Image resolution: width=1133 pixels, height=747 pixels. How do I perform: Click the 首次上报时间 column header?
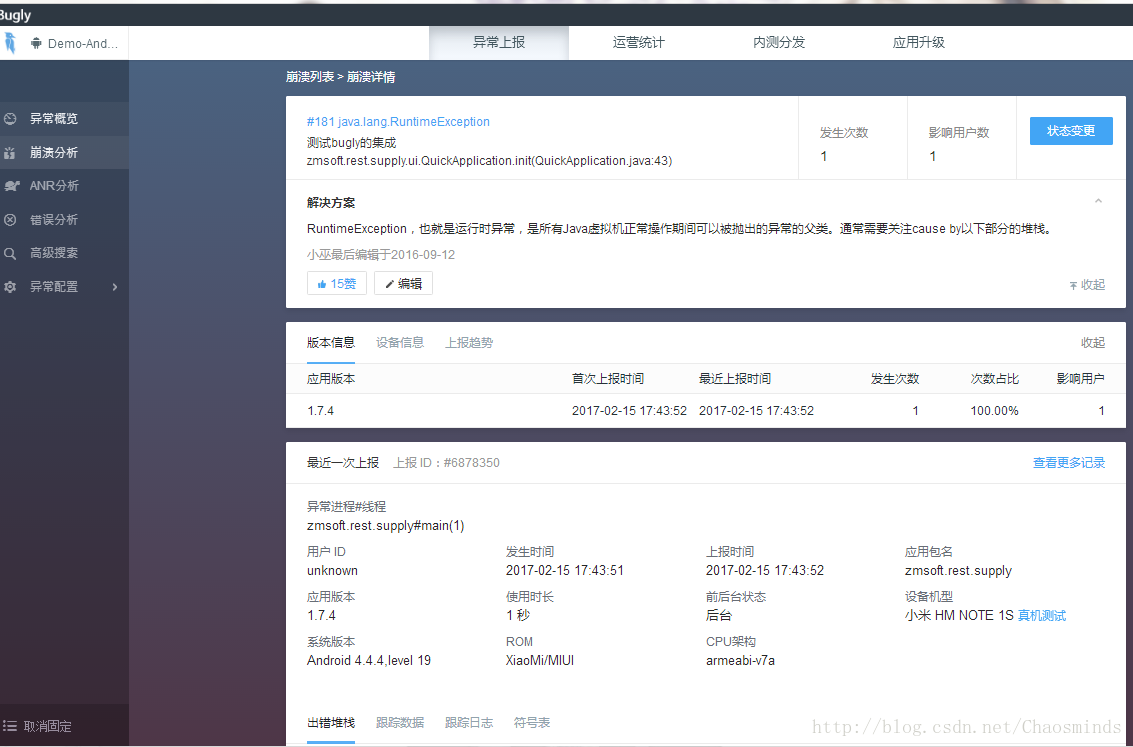coord(608,379)
